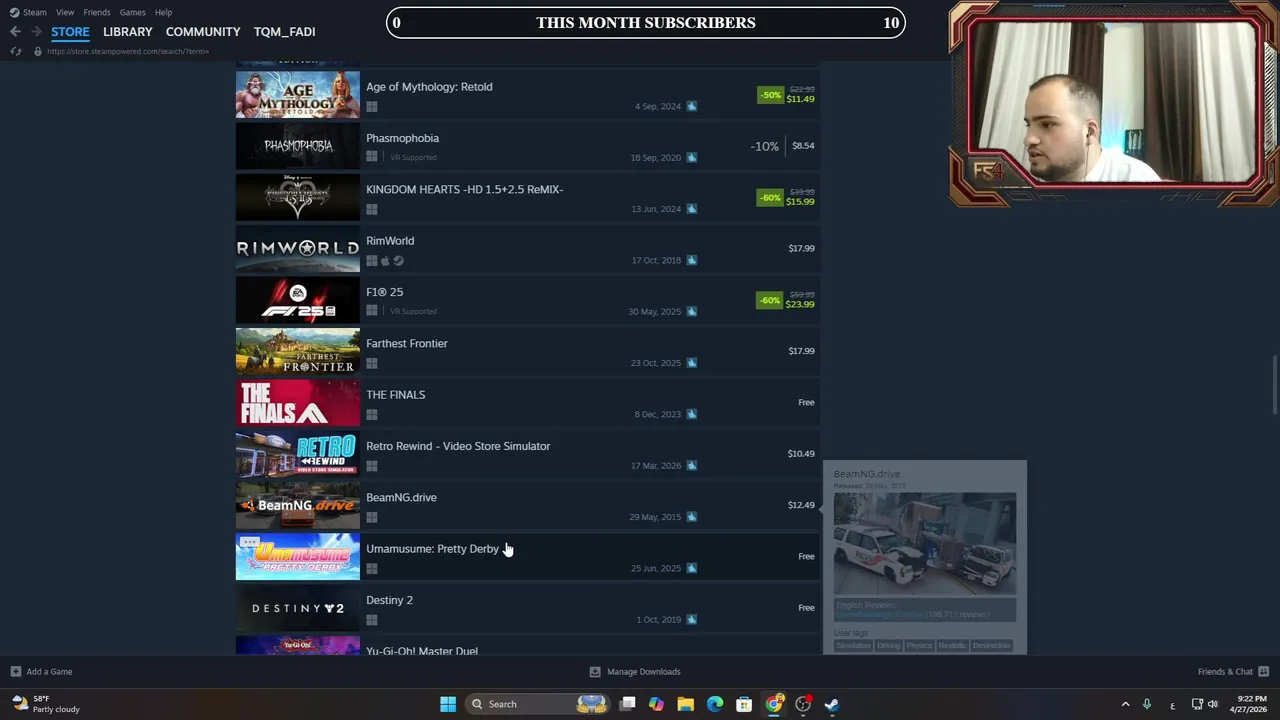Image resolution: width=1280 pixels, height=720 pixels.
Task: Open the F1® 25 listing
Action: click(x=527, y=300)
